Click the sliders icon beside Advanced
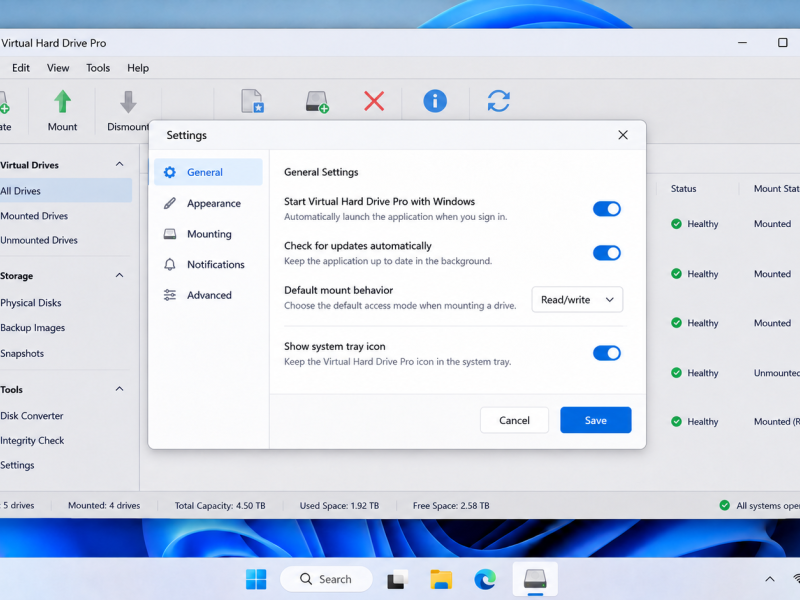 point(170,295)
